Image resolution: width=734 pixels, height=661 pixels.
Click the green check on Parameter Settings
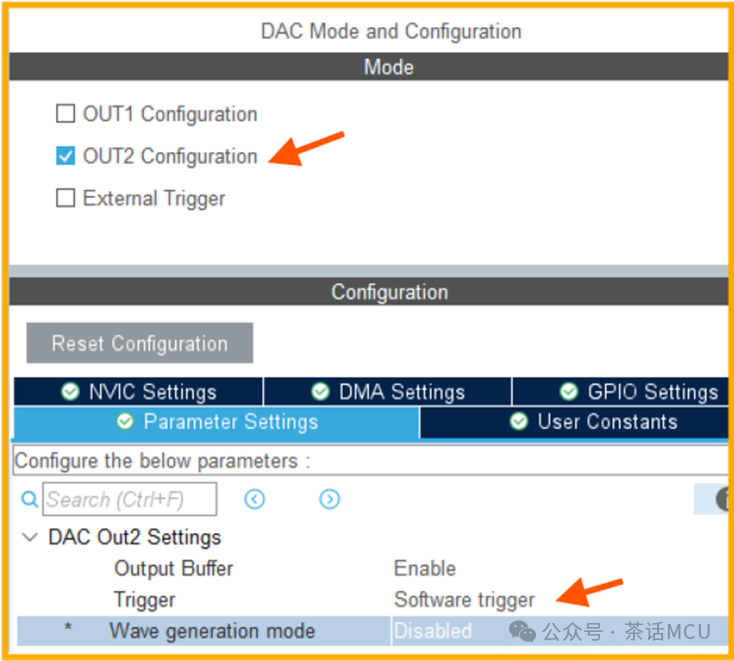[x=125, y=421]
